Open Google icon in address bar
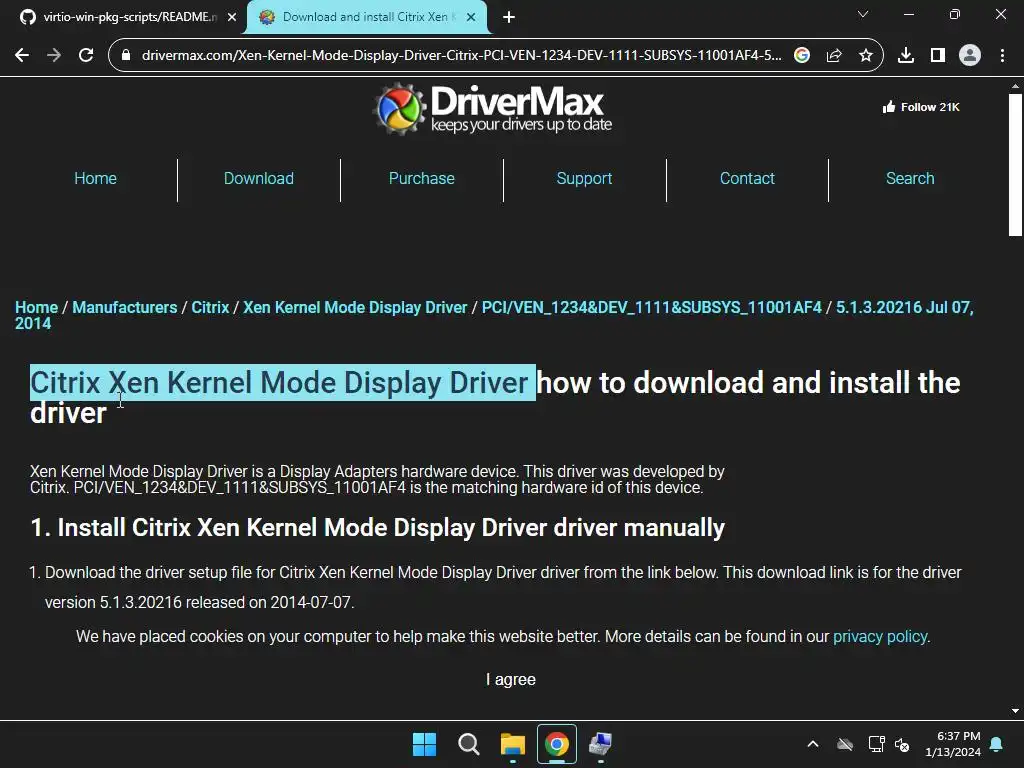Screen dimensions: 1024x768 click(x=802, y=56)
